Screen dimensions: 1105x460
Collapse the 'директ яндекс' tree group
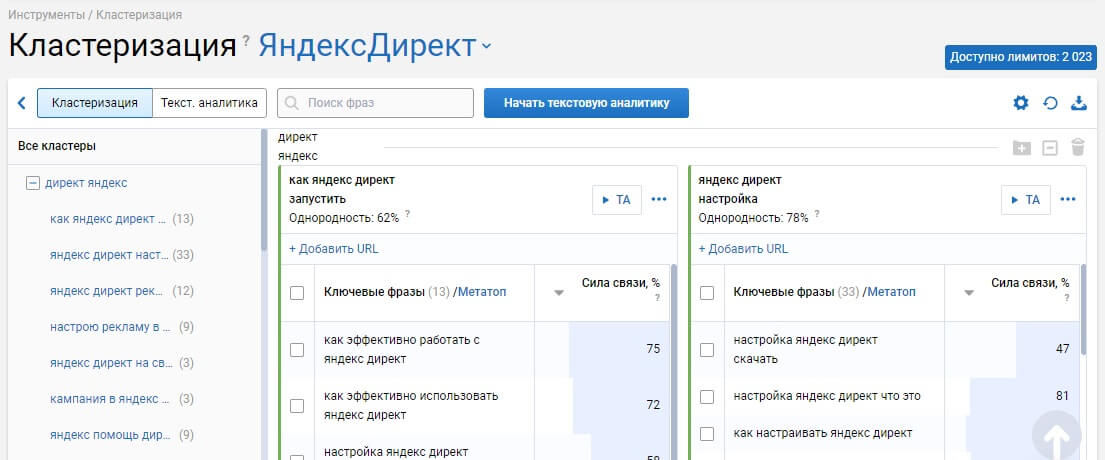32,183
